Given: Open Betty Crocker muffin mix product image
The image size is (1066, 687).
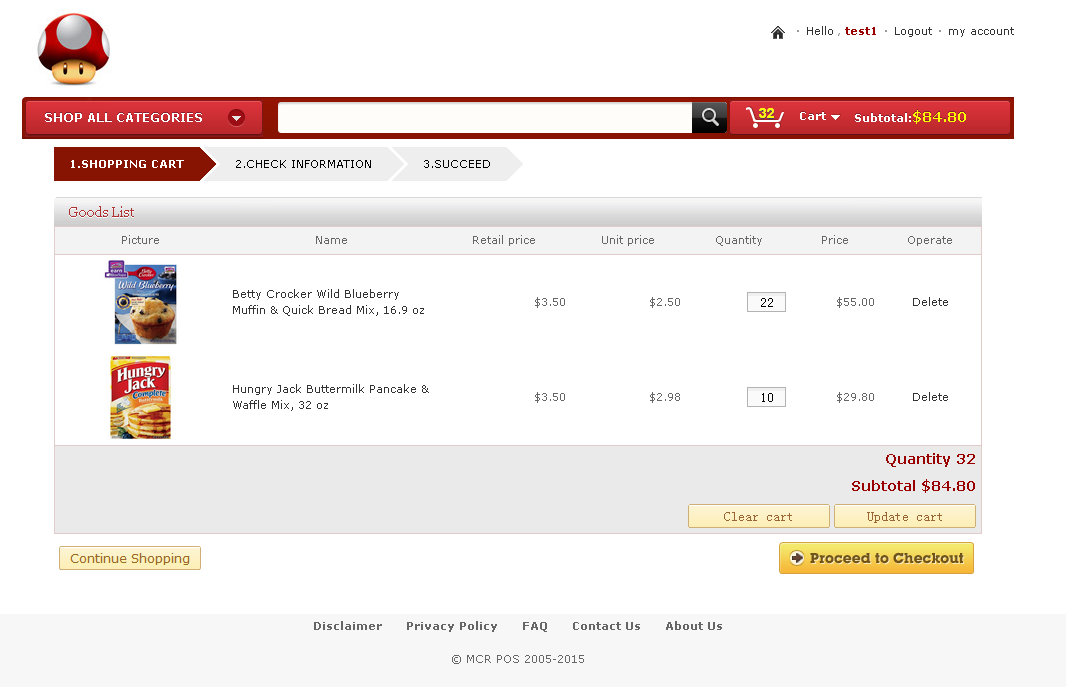Looking at the screenshot, I should tap(141, 302).
